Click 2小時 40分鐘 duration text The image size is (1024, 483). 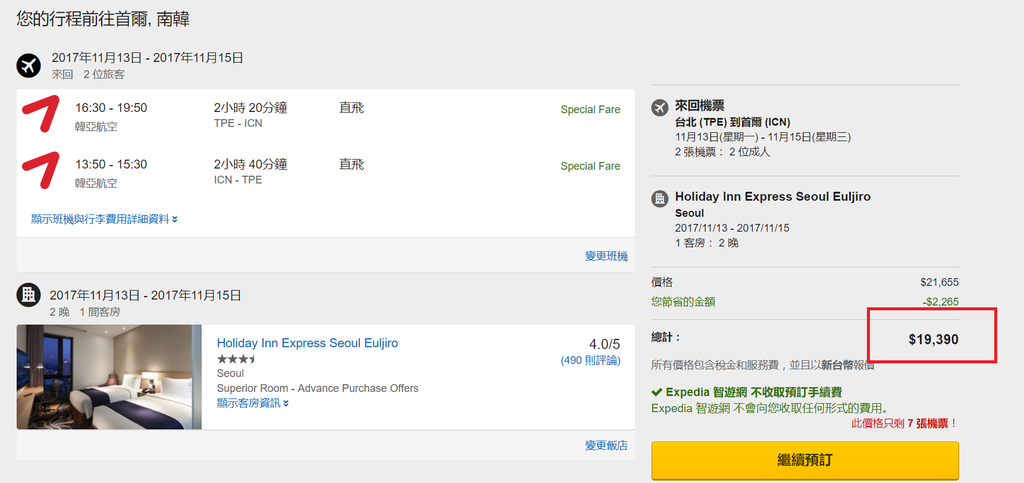tap(250, 164)
